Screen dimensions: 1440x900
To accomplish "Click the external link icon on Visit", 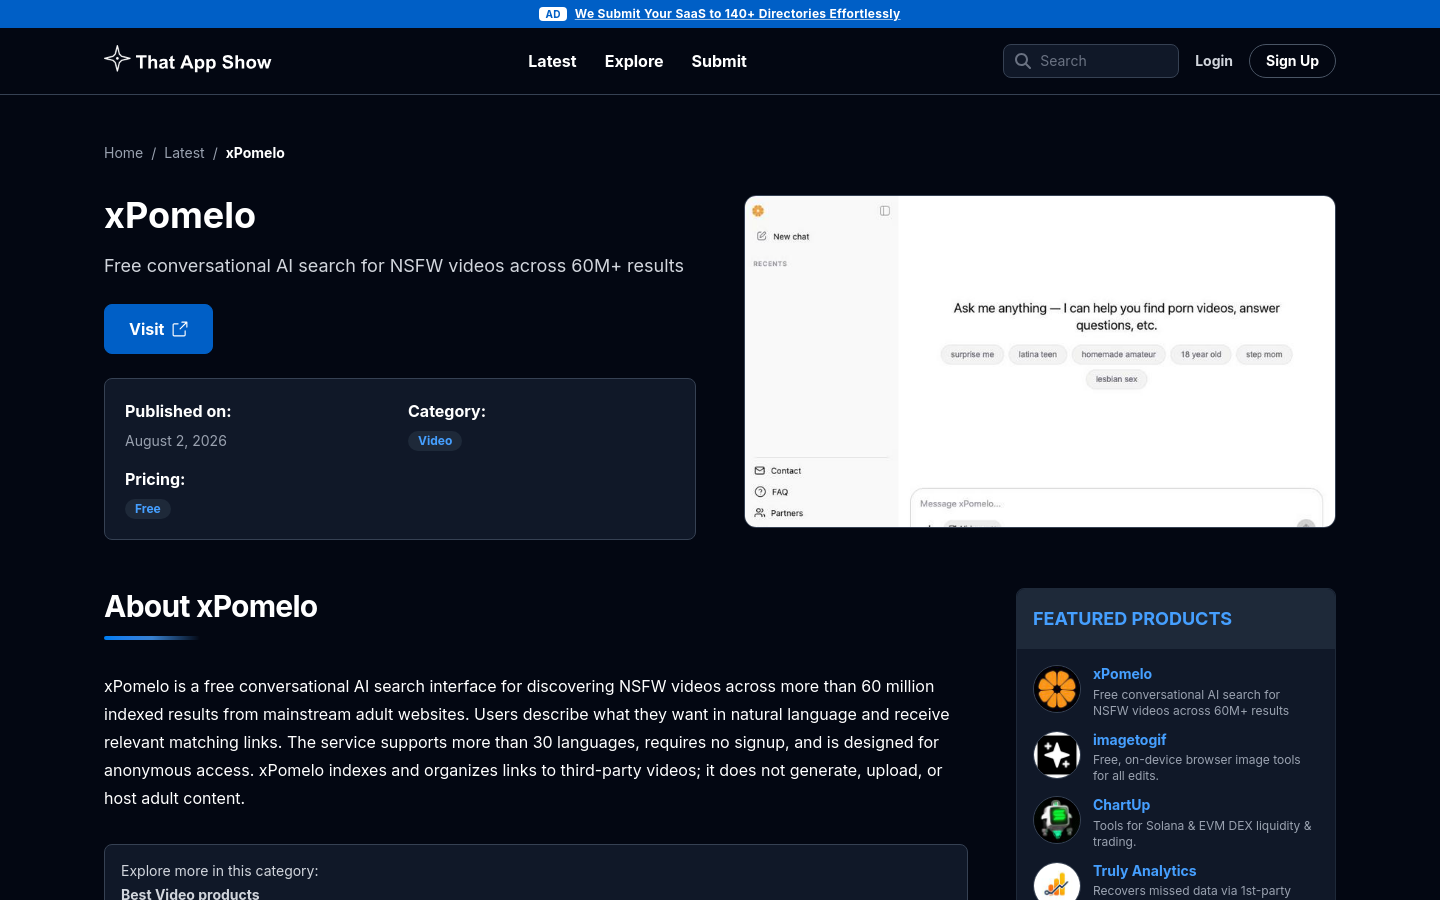I will [x=180, y=329].
